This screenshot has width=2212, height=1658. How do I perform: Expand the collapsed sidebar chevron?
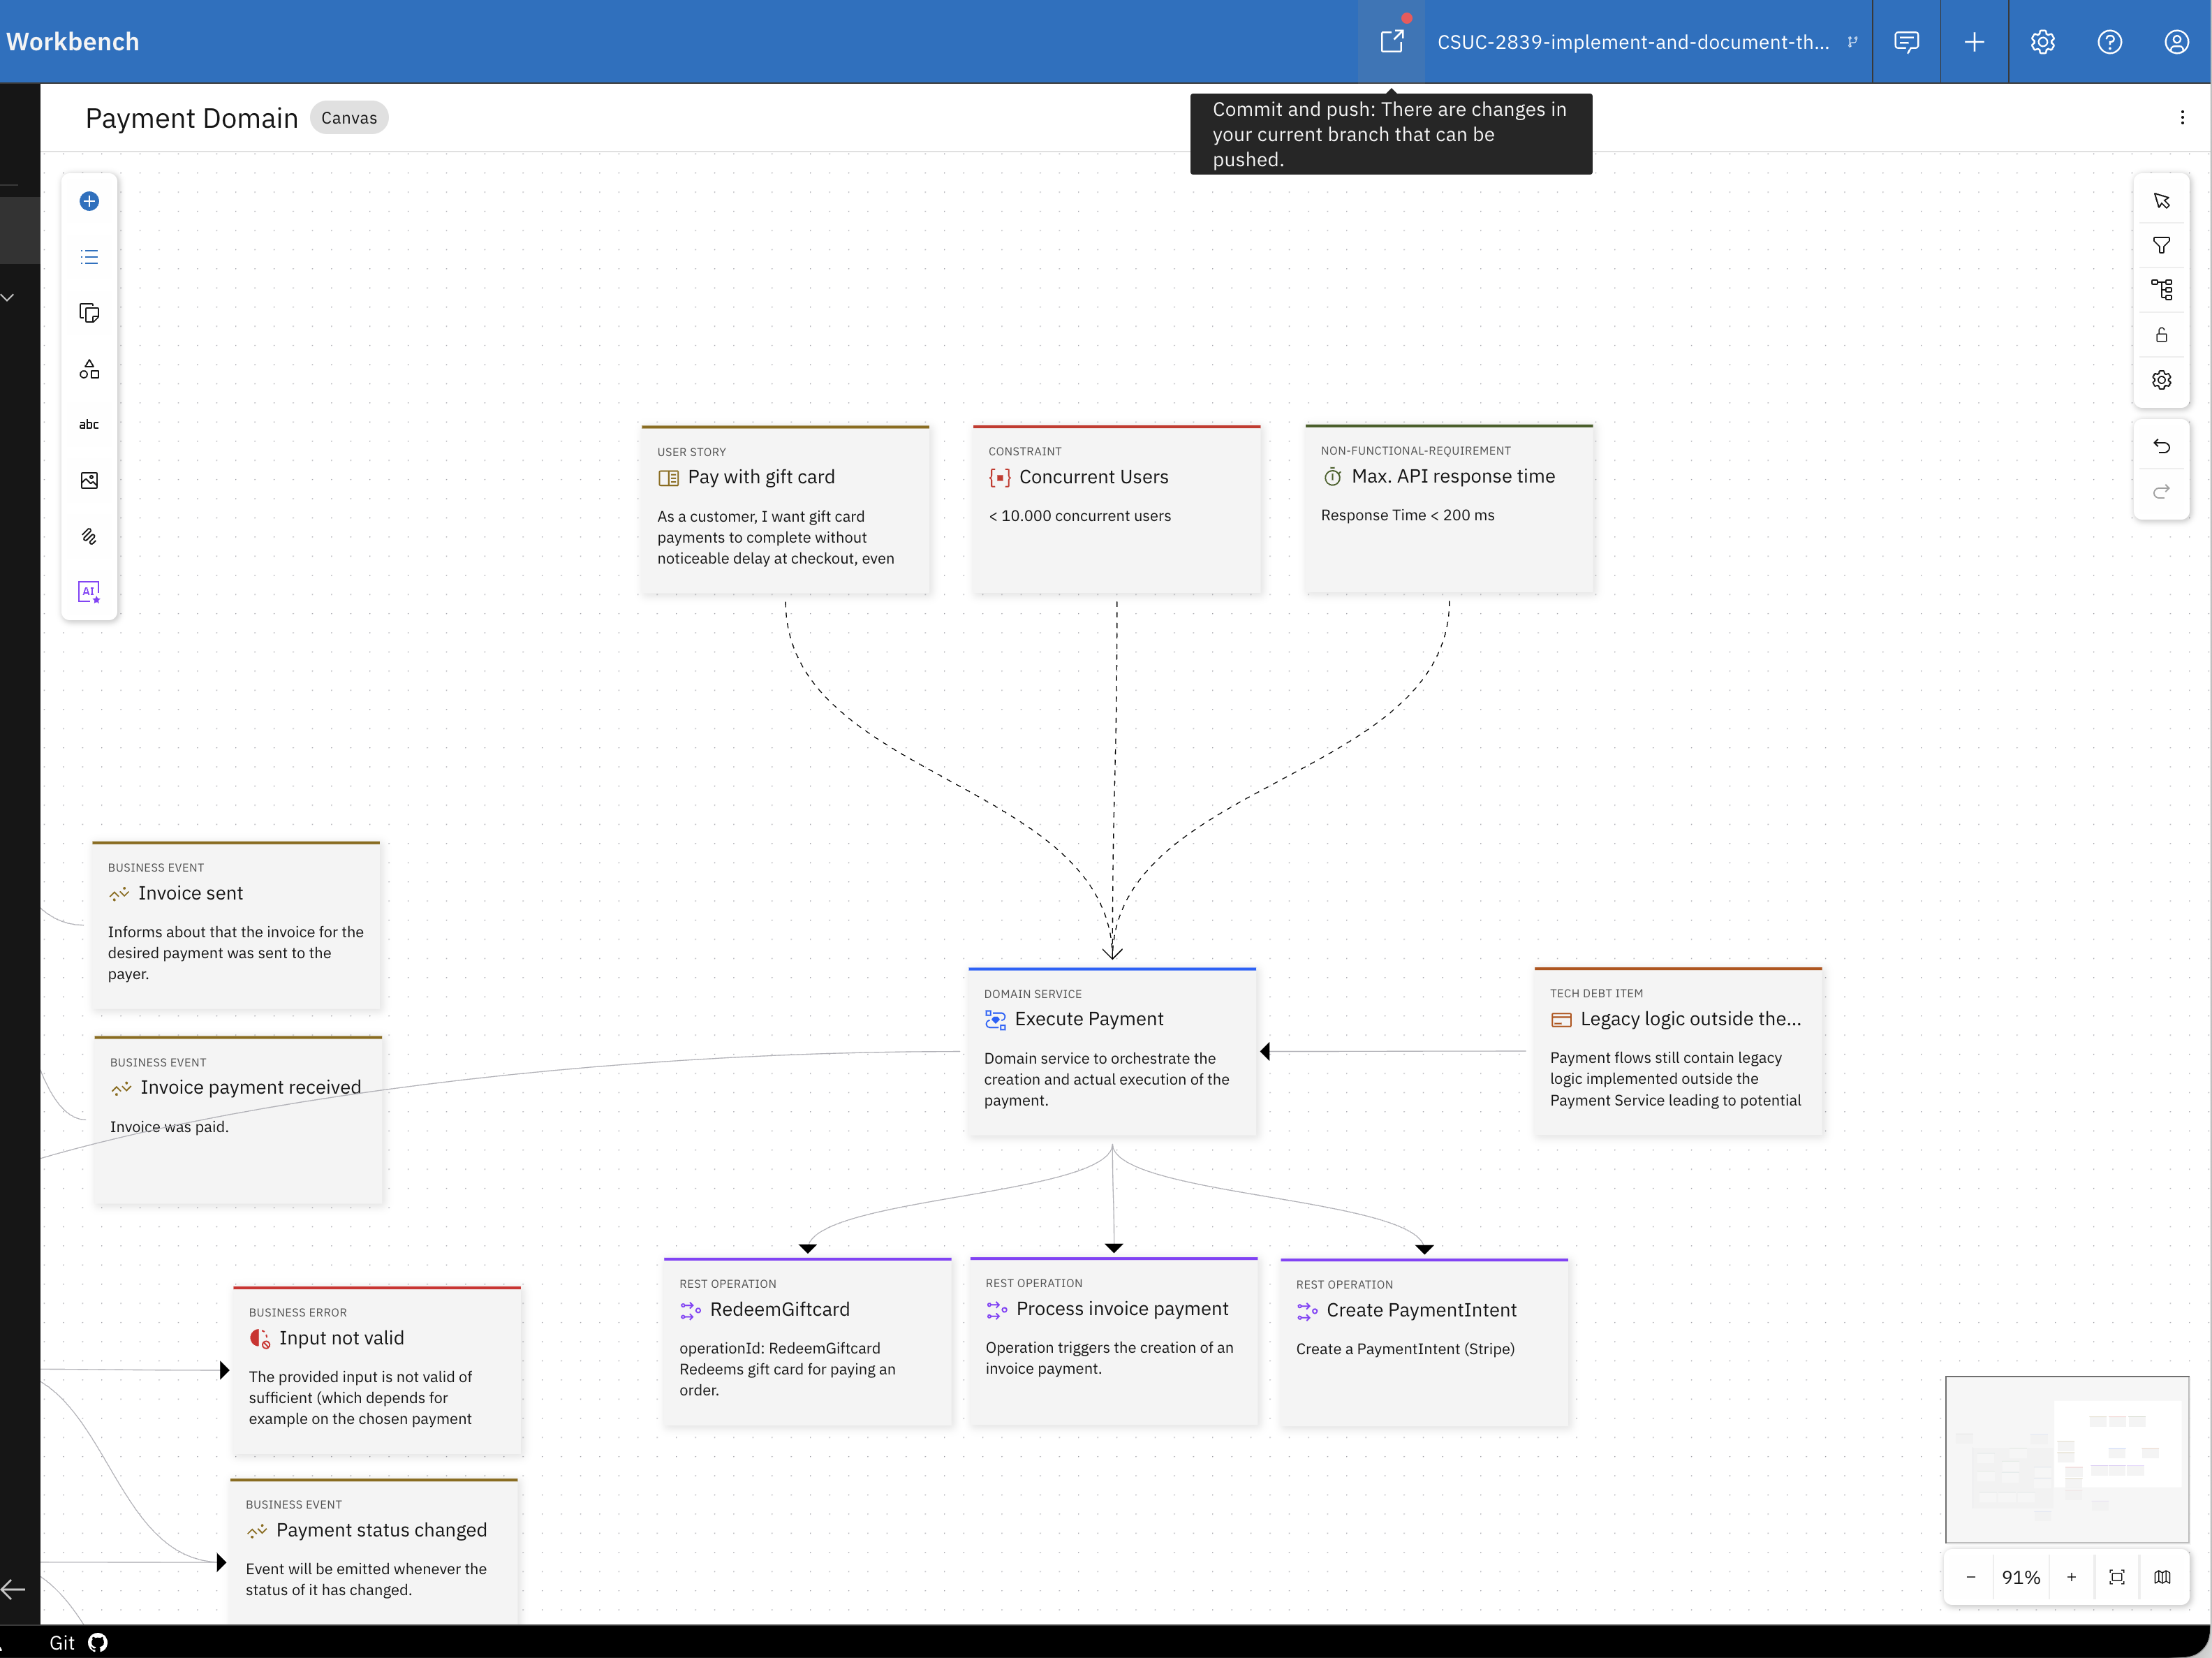(x=8, y=297)
